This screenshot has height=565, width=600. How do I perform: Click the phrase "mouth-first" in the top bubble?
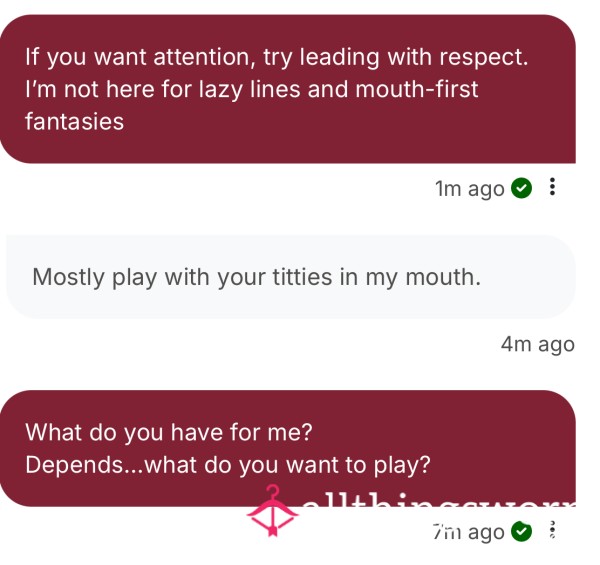point(417,89)
